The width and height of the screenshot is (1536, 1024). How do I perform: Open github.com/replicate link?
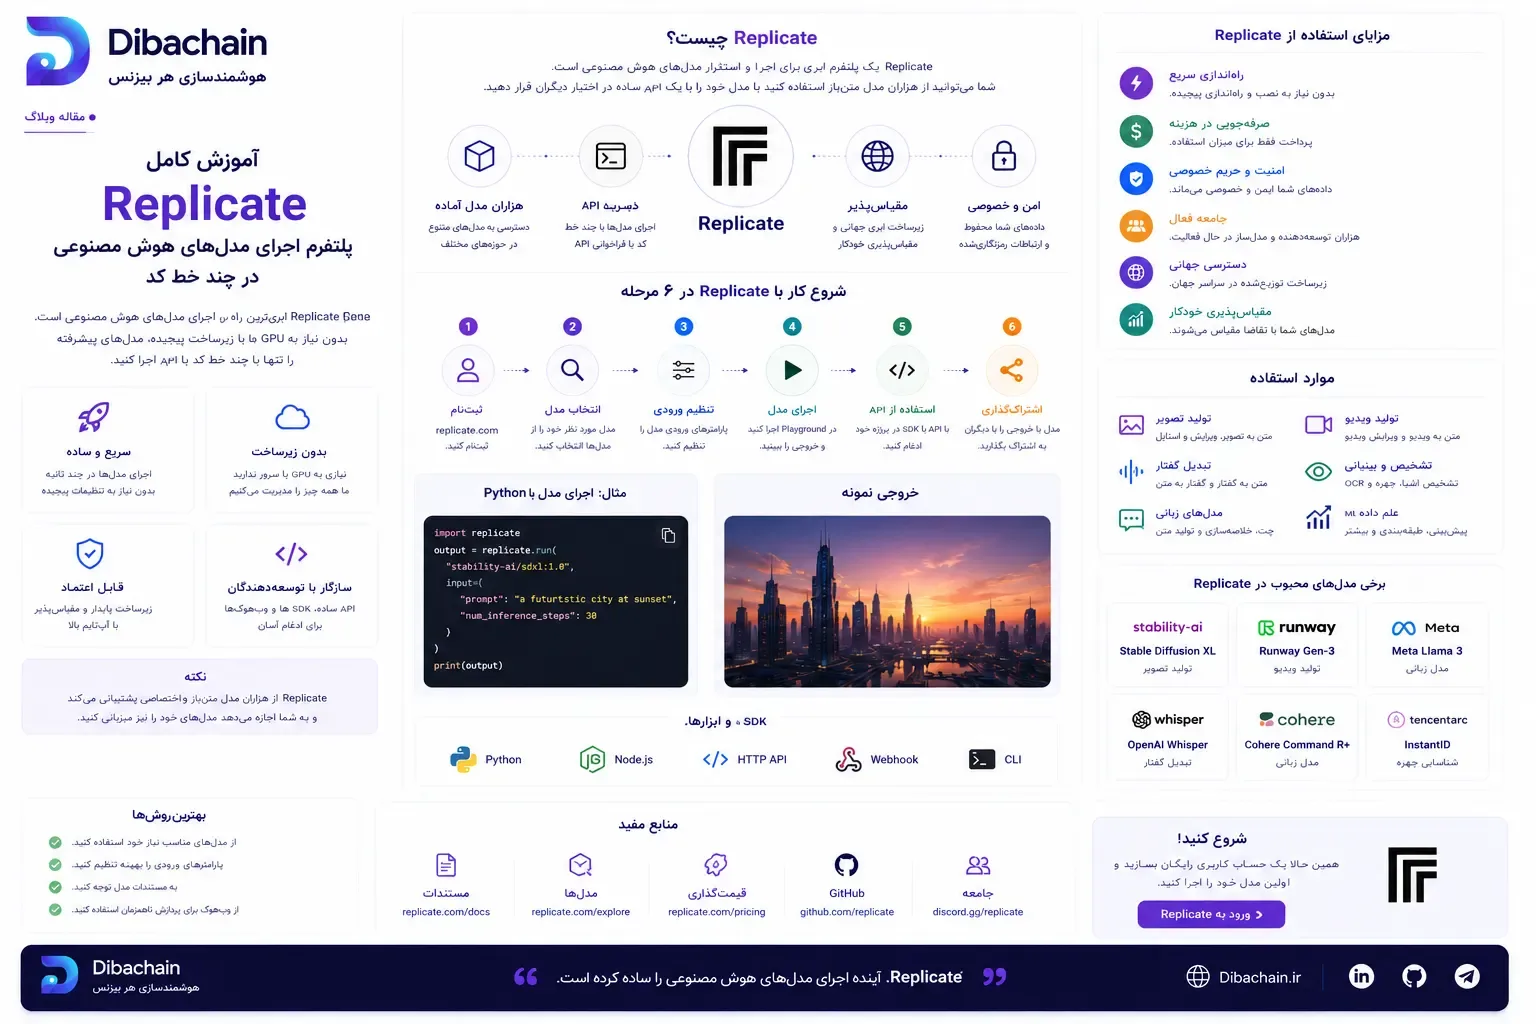coord(847,912)
